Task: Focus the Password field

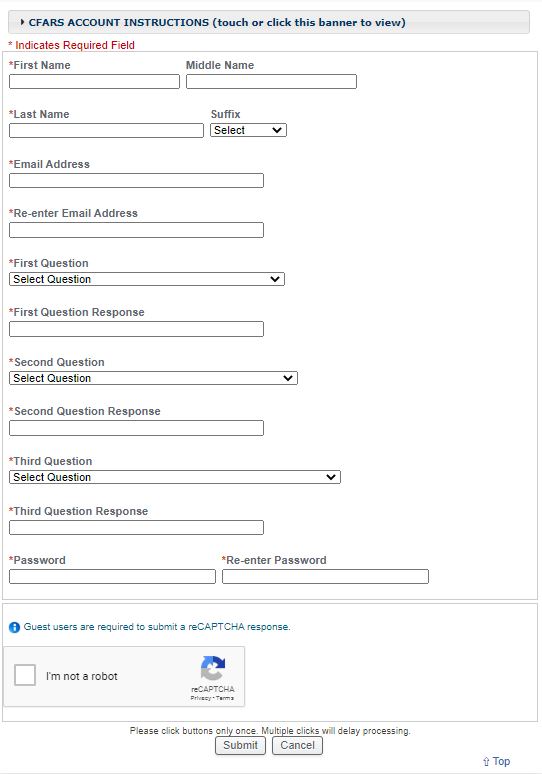Action: pyautogui.click(x=112, y=577)
